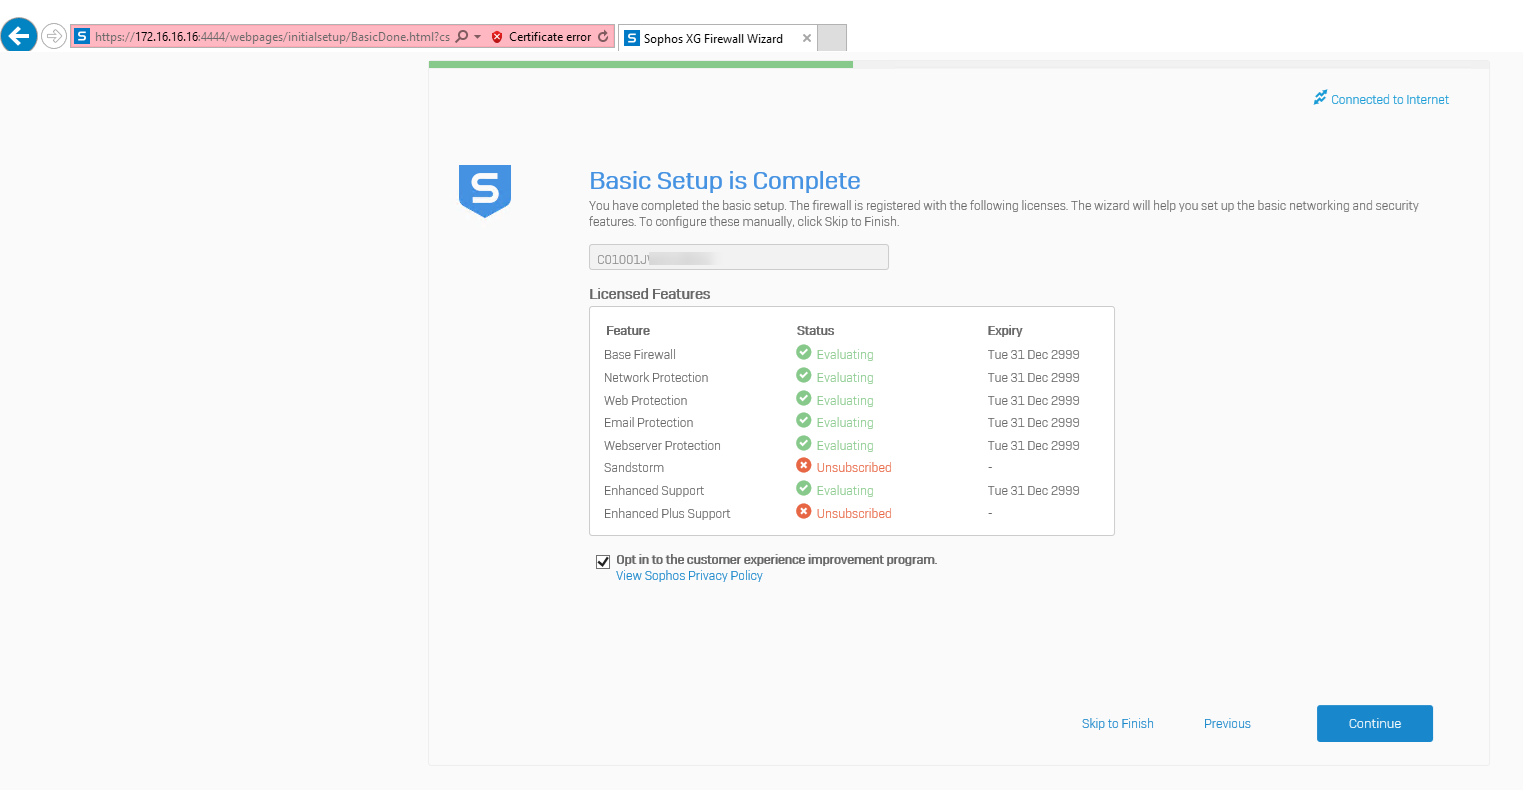Click the Feature column header
Screen dimensions: 1523x790
(x=628, y=331)
